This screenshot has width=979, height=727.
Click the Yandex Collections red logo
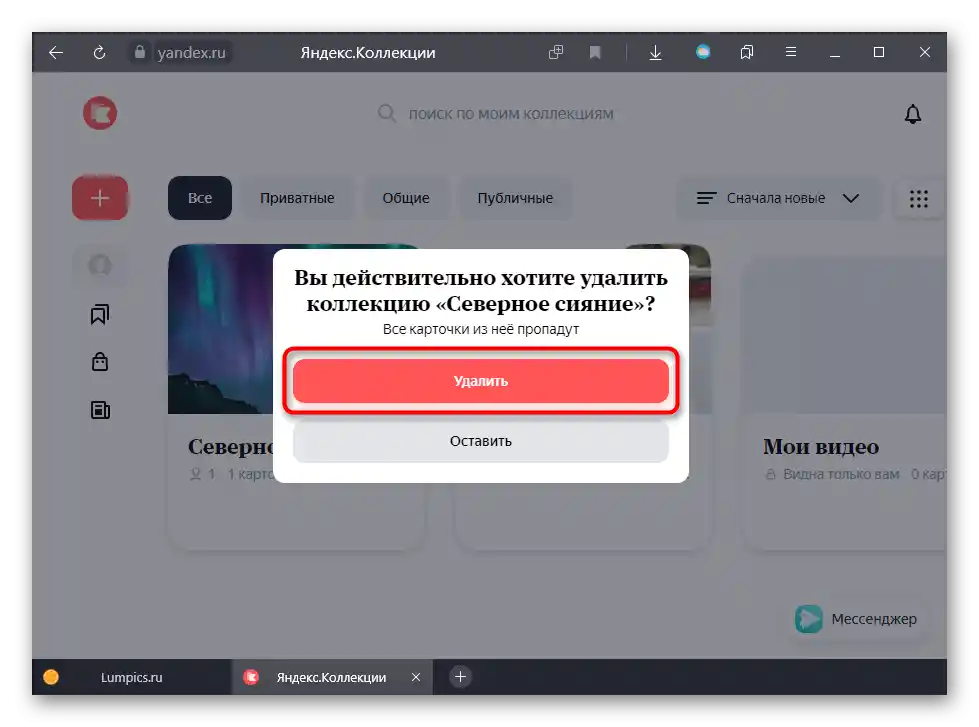(100, 113)
